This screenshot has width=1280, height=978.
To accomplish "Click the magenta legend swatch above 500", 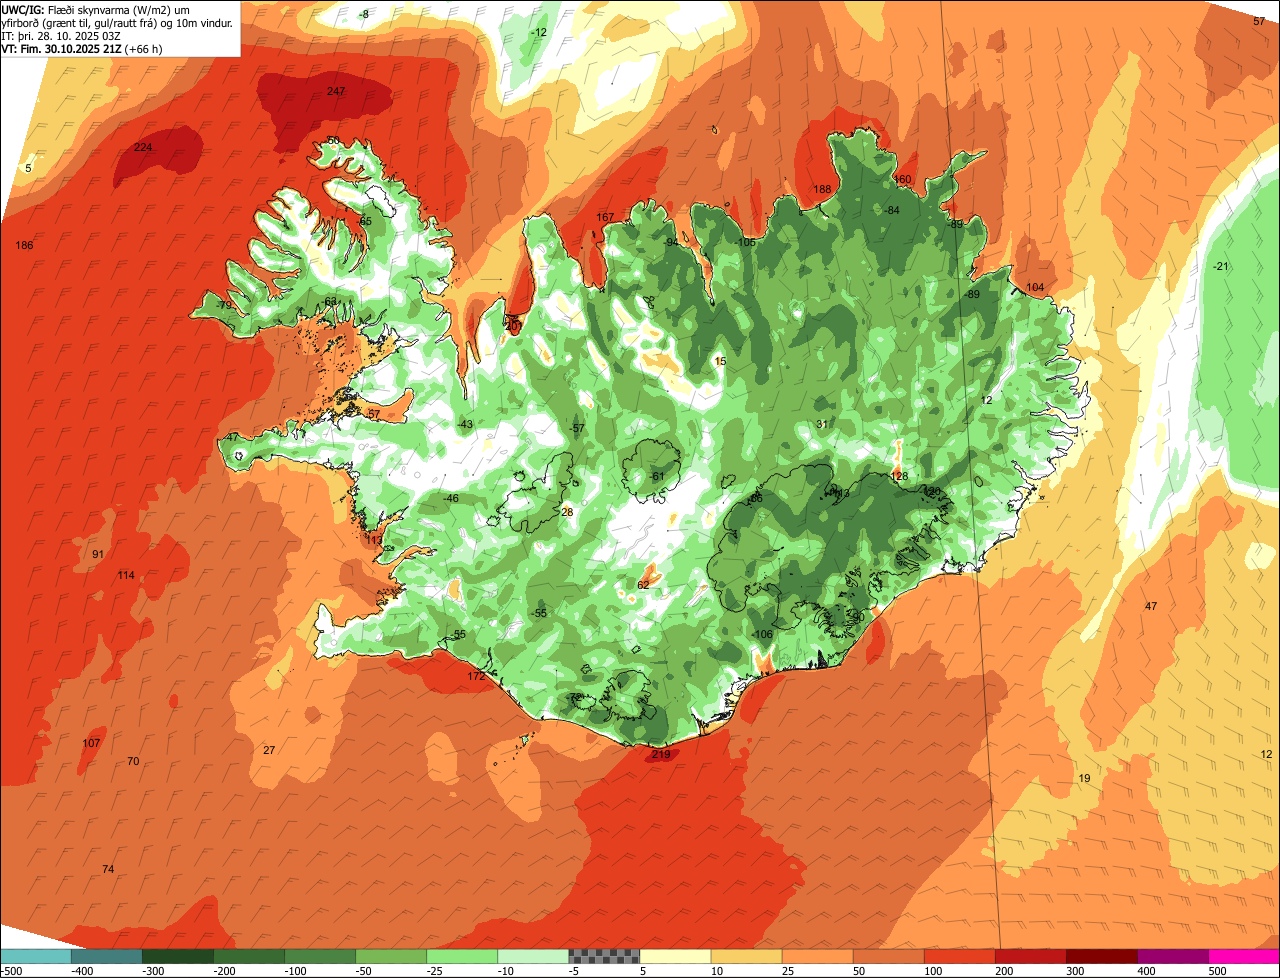I will [x=1244, y=956].
